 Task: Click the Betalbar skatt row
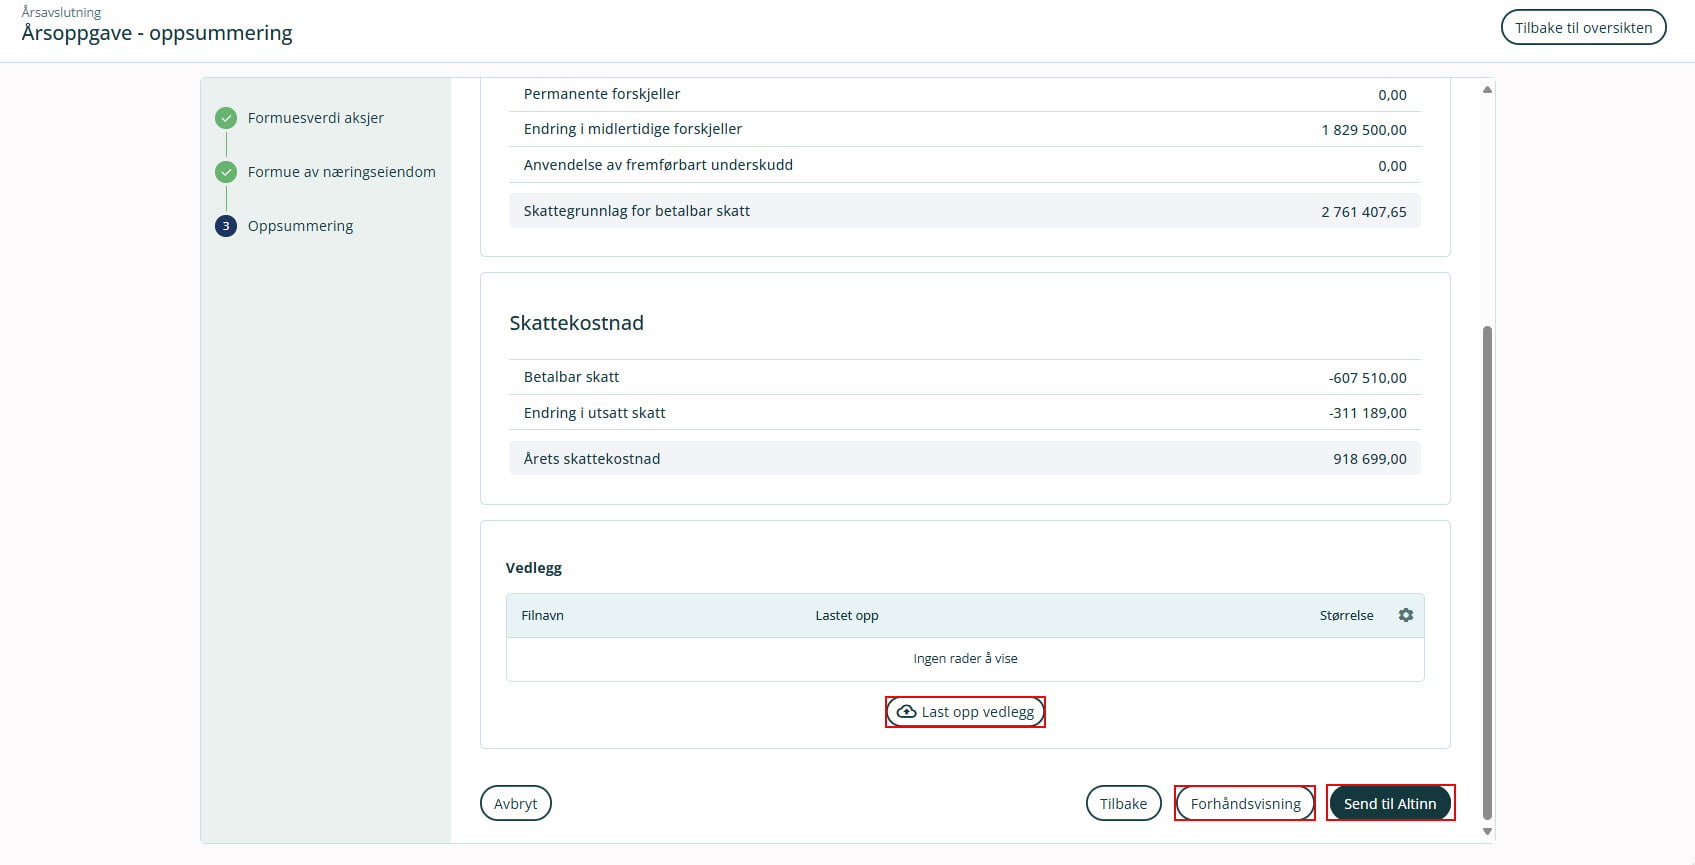[x=964, y=377]
